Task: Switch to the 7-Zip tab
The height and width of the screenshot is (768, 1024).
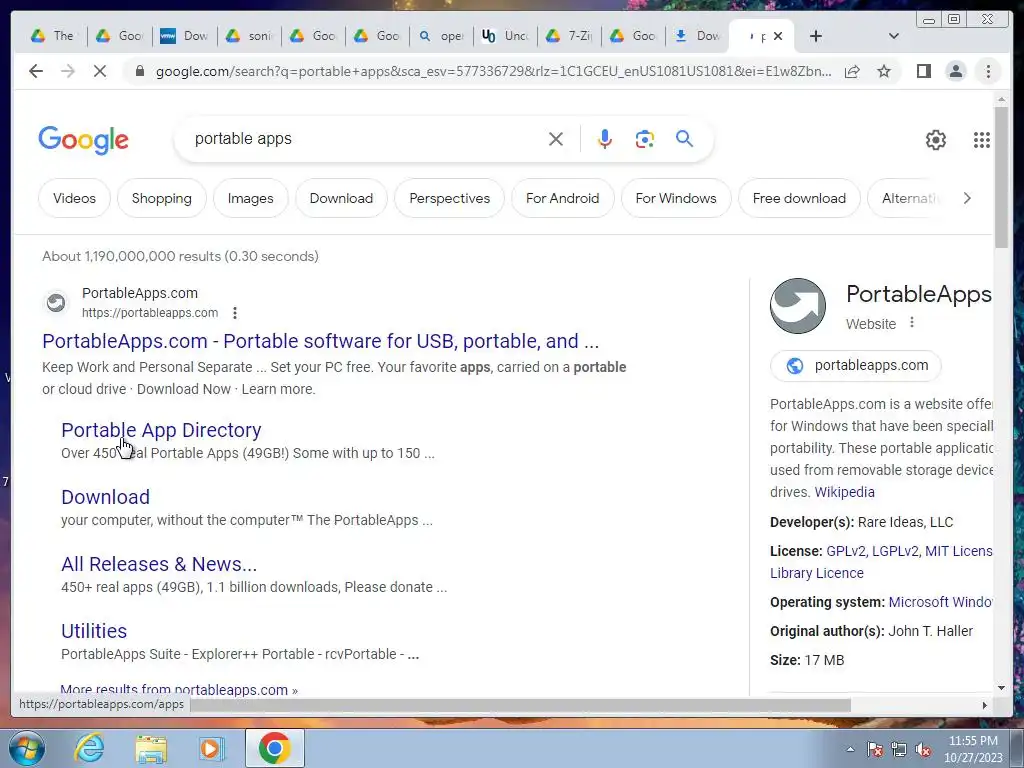Action: click(569, 36)
